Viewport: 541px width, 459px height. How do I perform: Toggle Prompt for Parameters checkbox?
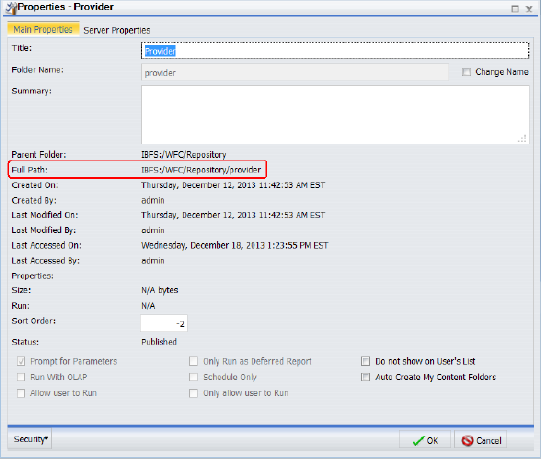(21, 361)
